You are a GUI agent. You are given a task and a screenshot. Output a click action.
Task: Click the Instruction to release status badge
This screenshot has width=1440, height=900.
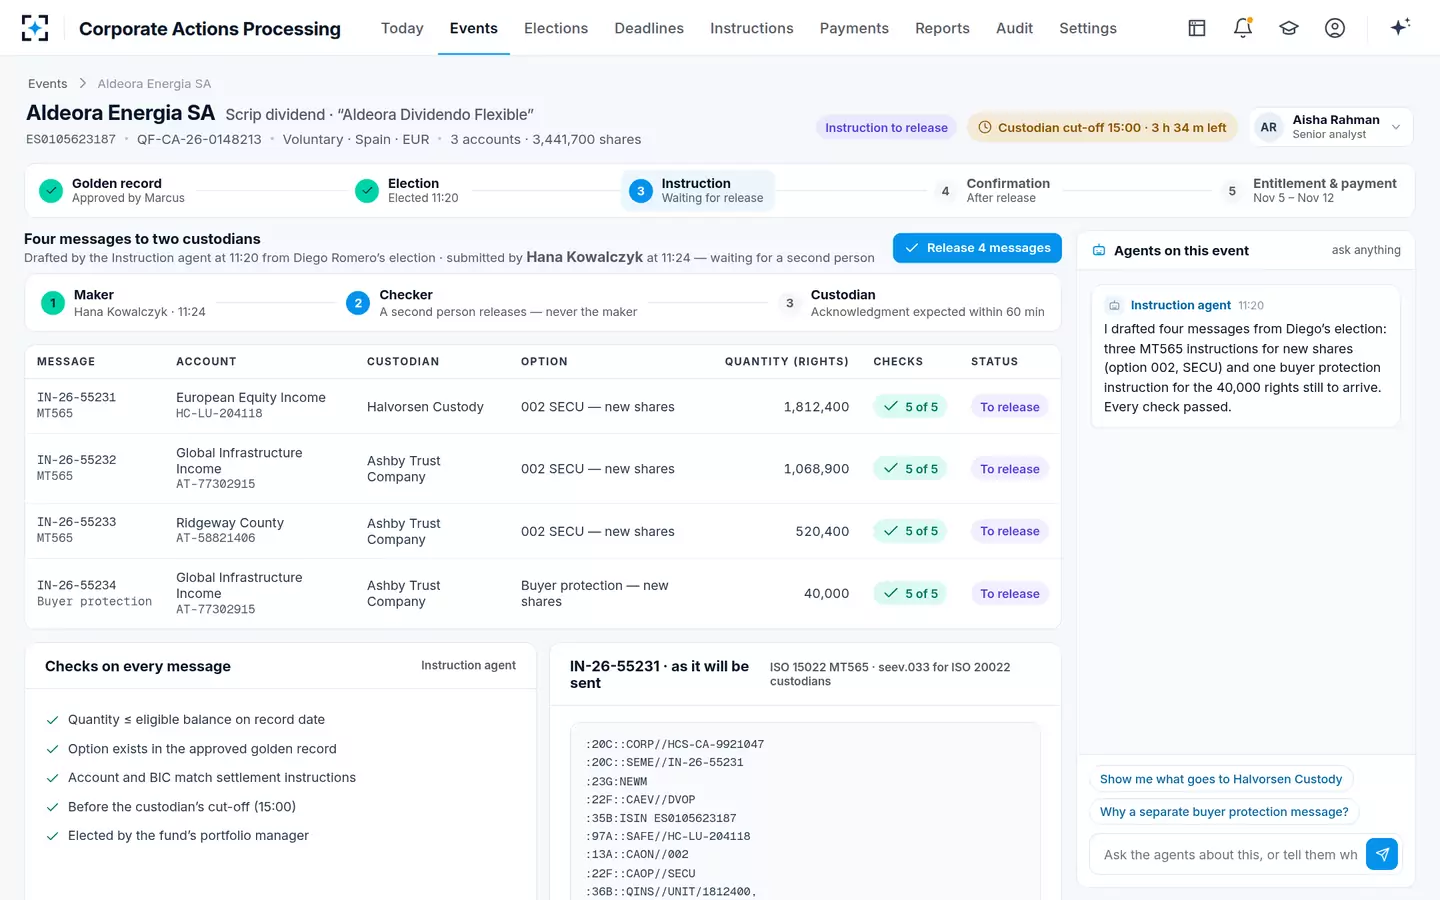pyautogui.click(x=886, y=128)
